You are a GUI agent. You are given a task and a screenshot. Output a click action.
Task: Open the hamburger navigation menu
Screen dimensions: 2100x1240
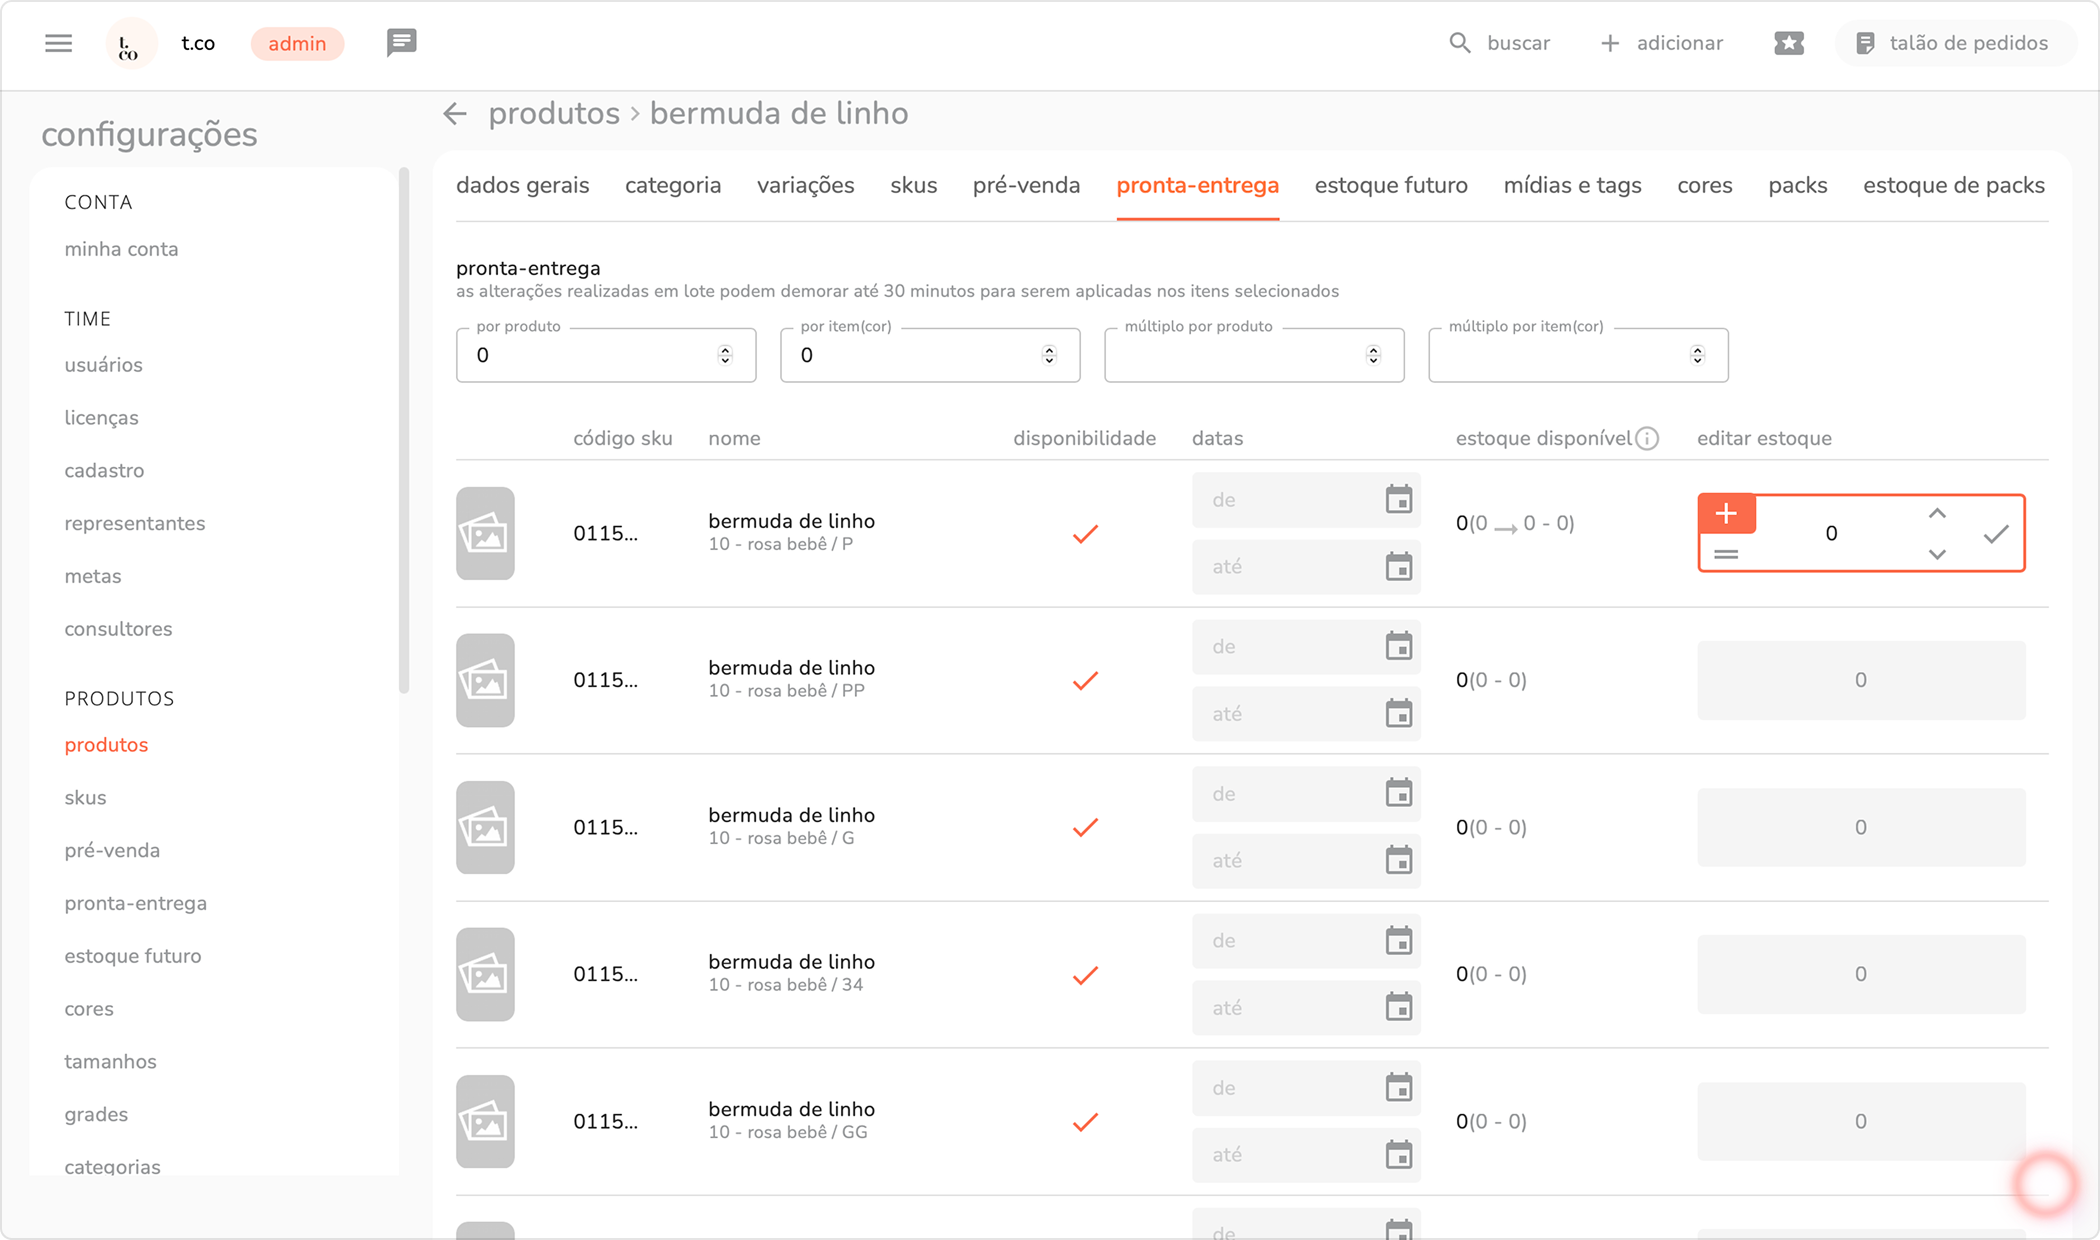click(58, 43)
